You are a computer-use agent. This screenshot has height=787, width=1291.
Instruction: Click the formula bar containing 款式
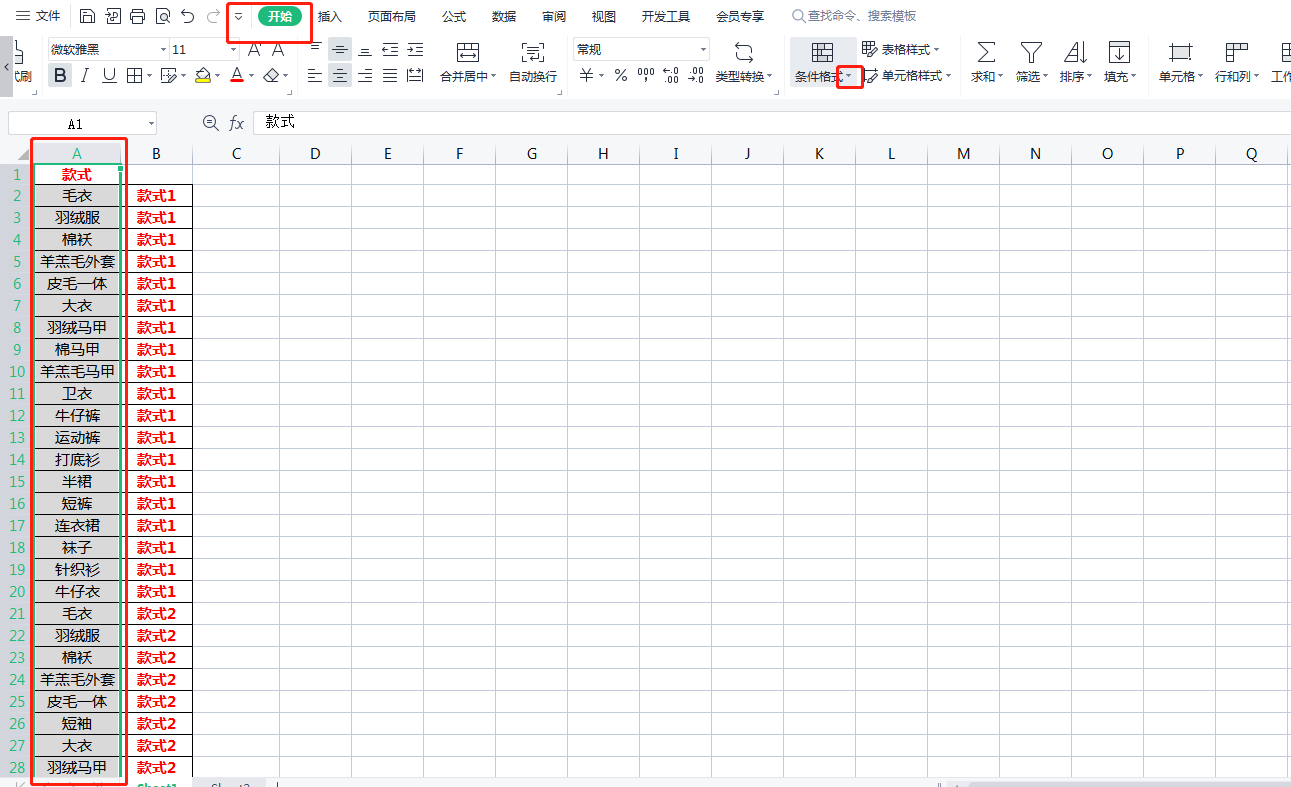(x=771, y=122)
